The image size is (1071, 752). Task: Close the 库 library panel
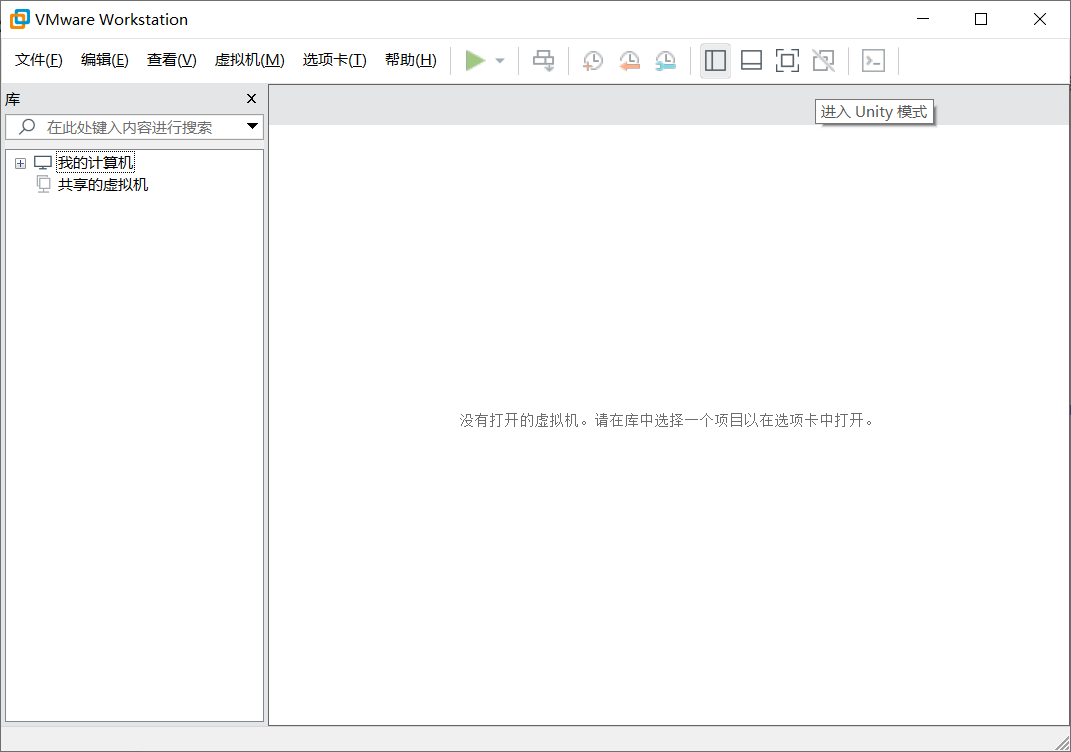[x=251, y=99]
